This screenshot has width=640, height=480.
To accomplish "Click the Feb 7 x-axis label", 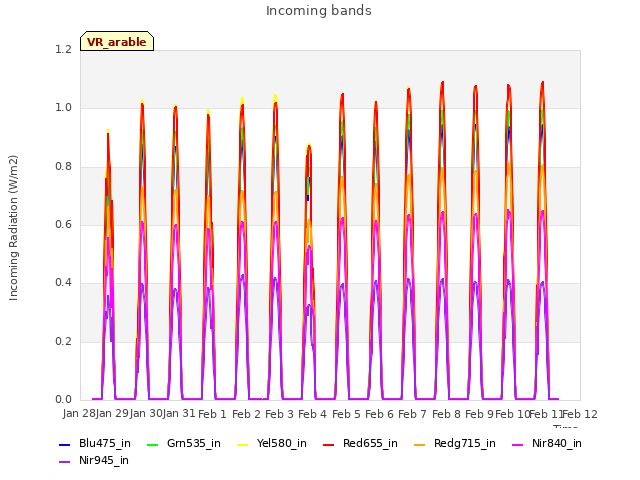I will pyautogui.click(x=413, y=414).
